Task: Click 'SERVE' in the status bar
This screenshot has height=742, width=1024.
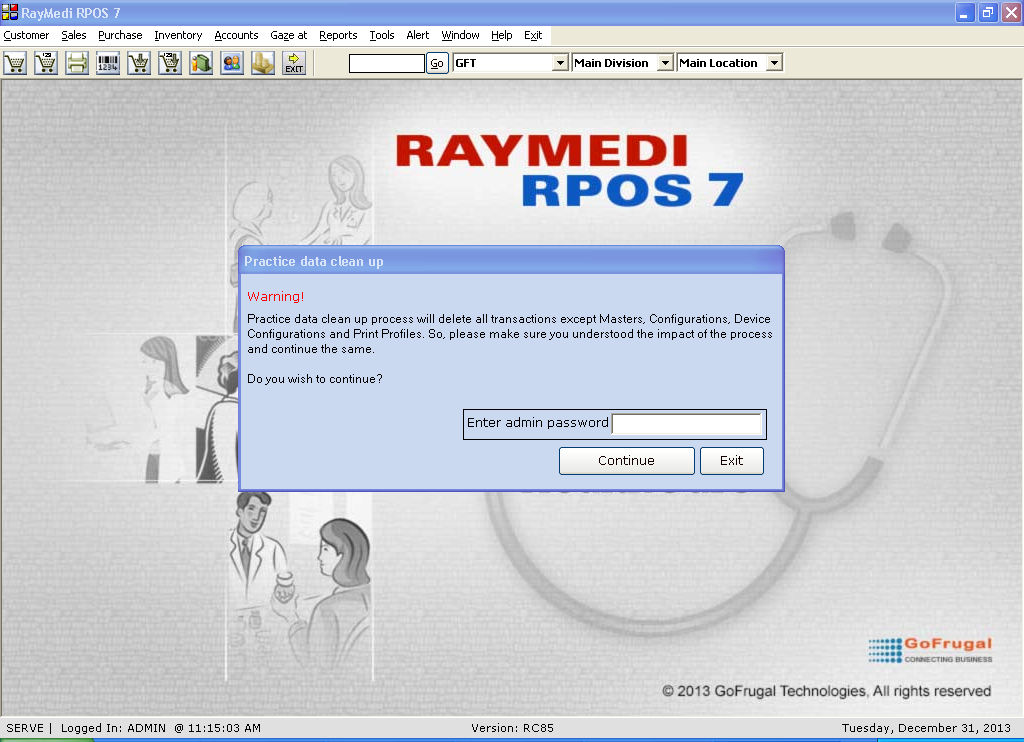Action: point(25,728)
